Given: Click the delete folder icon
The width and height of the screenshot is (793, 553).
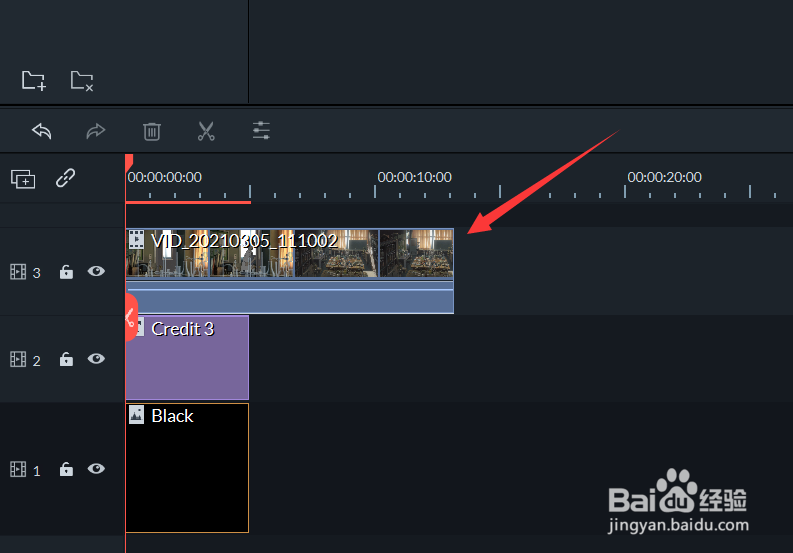Looking at the screenshot, I should tap(82, 81).
